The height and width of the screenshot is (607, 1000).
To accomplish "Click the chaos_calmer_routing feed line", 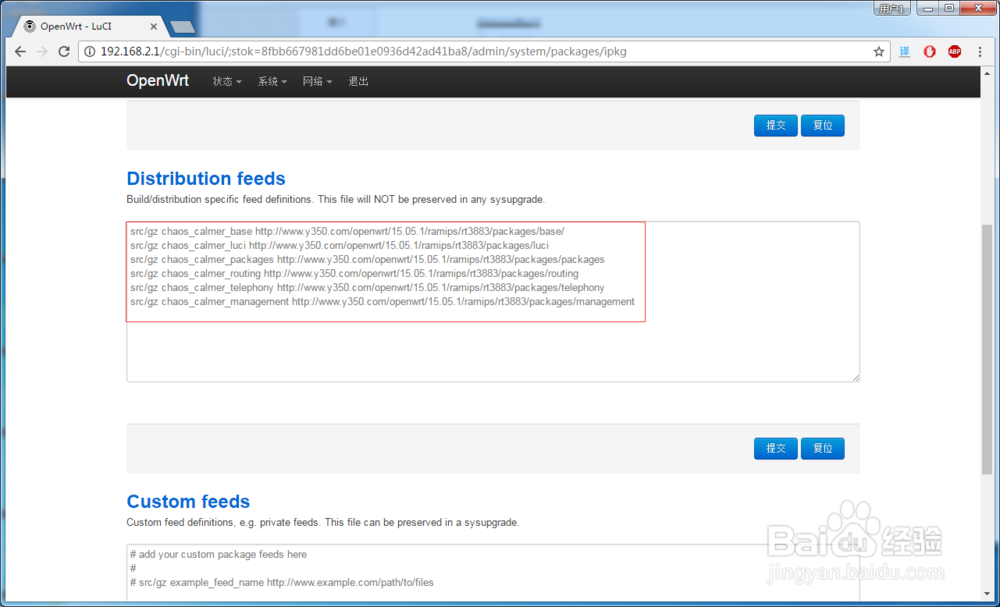I will [354, 274].
